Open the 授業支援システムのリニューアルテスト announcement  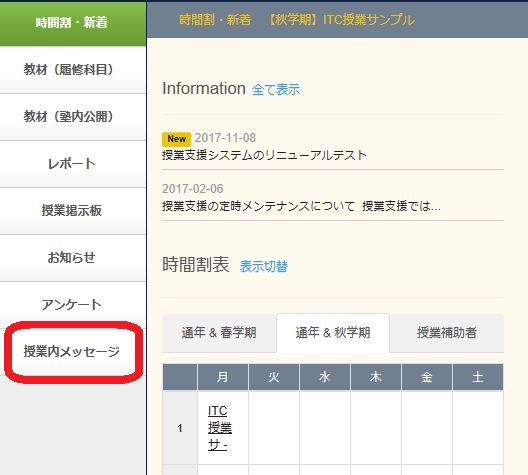(264, 156)
